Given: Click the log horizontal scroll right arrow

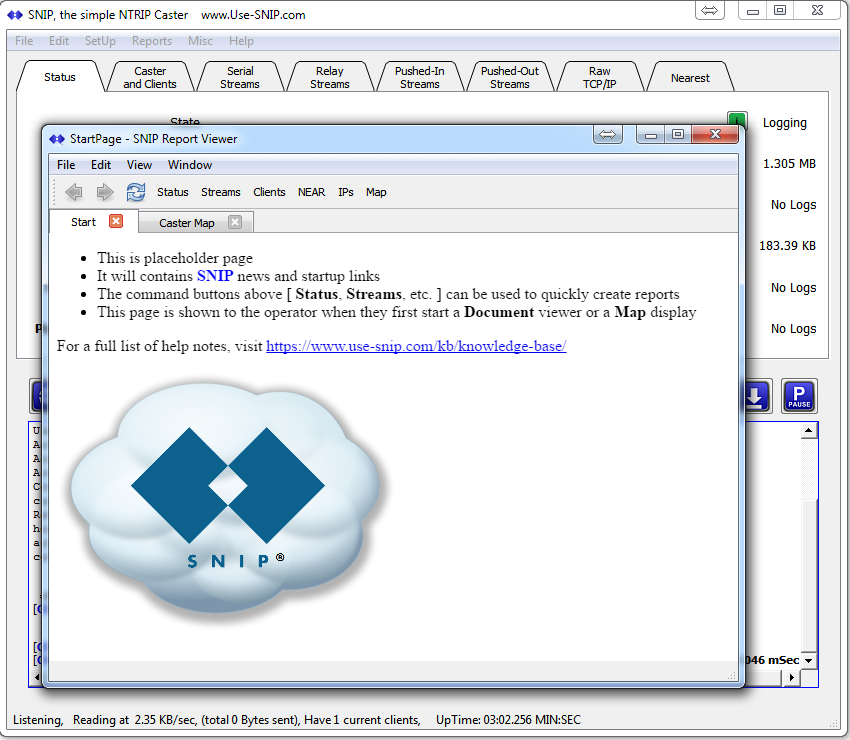Looking at the screenshot, I should (x=791, y=677).
